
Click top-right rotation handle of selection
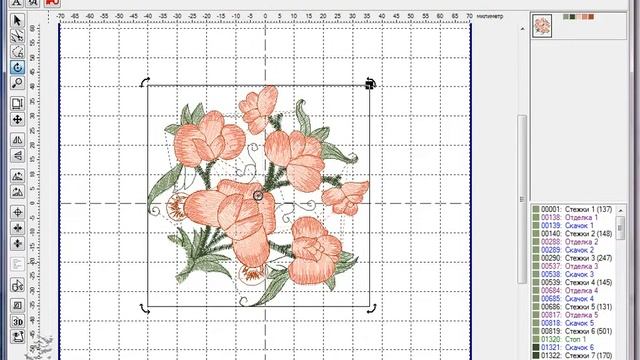coord(371,83)
